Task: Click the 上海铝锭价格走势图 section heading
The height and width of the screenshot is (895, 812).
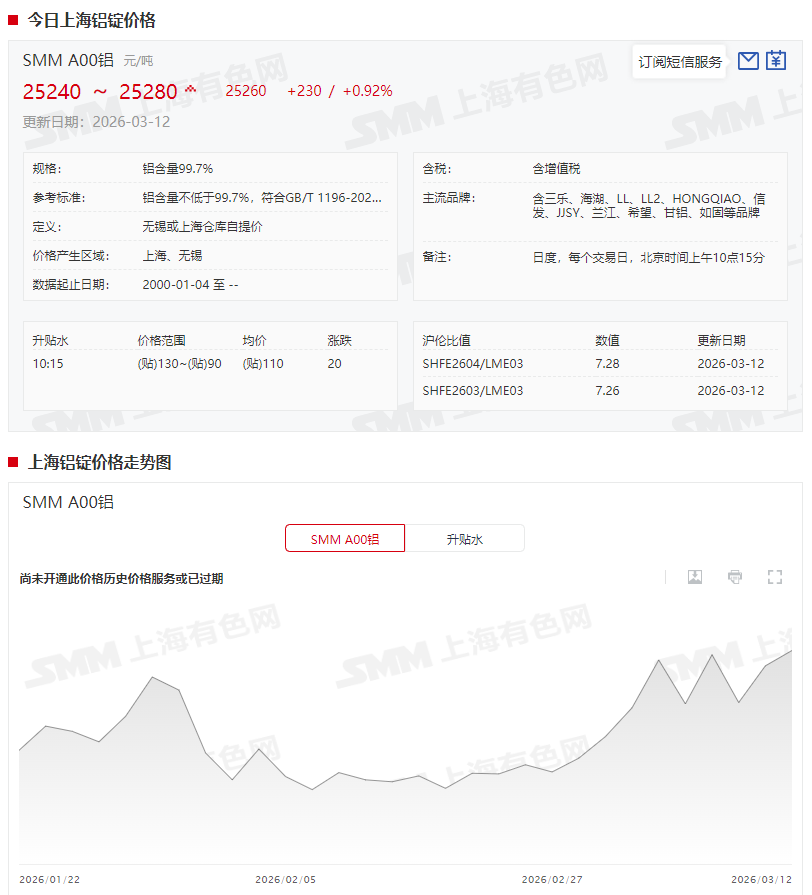Action: [99, 462]
